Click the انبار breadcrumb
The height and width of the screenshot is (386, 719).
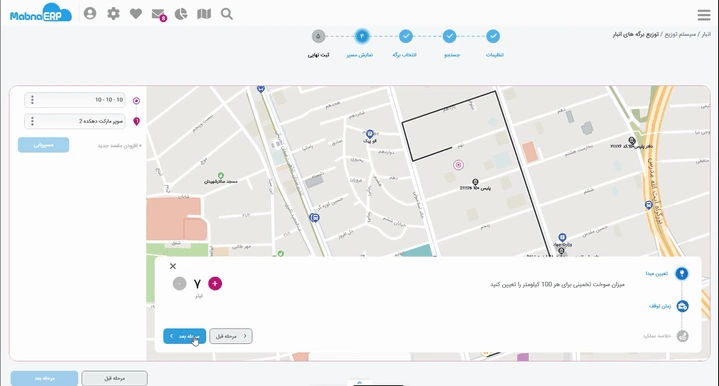click(x=705, y=35)
